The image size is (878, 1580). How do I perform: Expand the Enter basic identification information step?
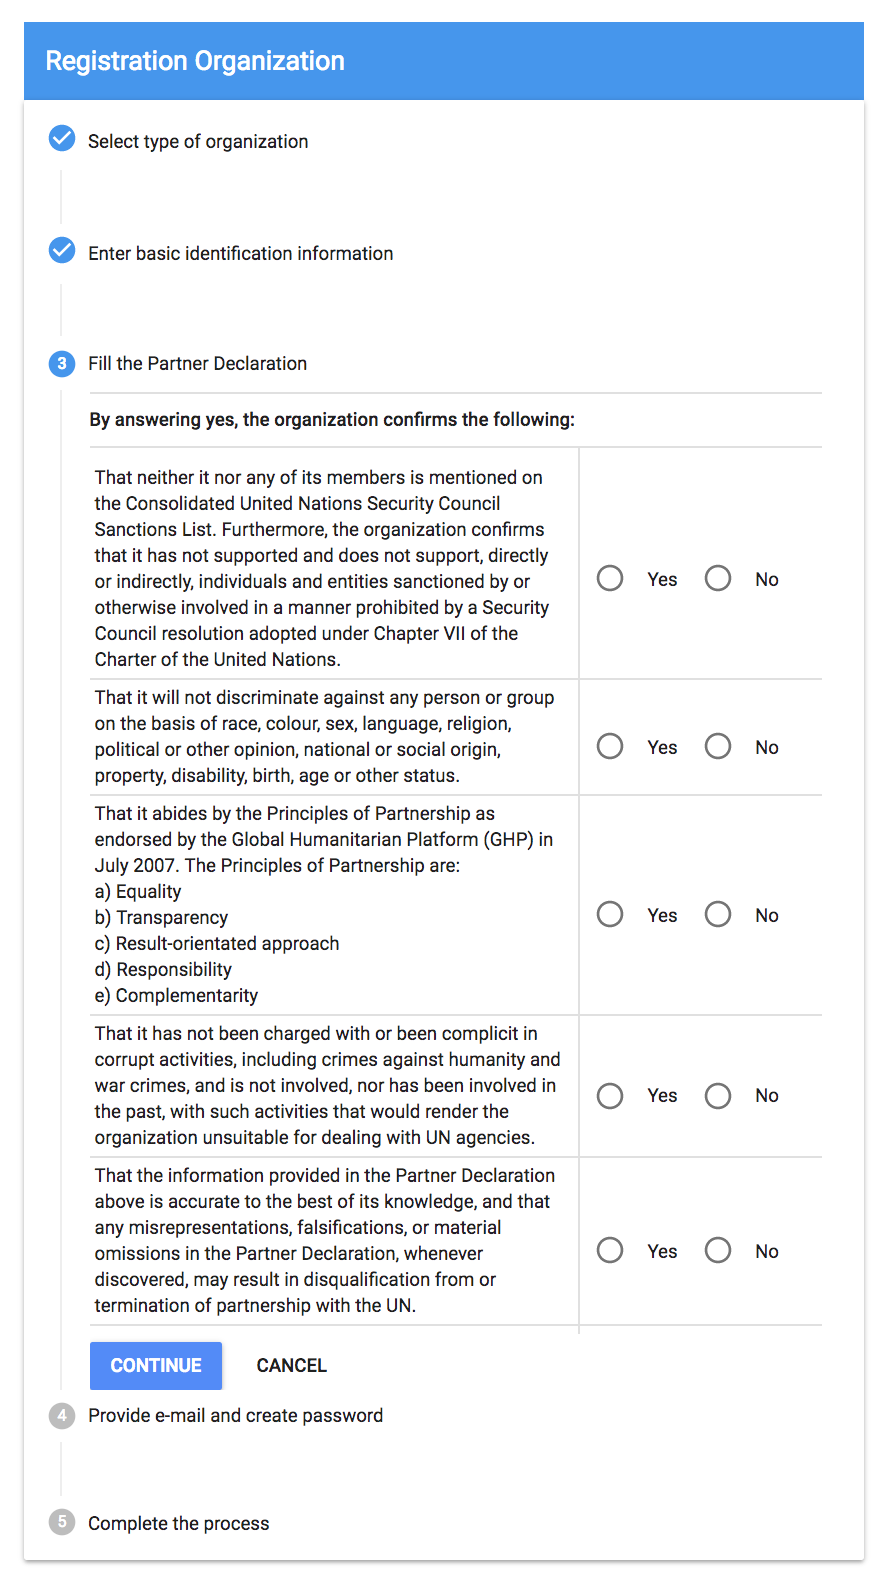(x=240, y=254)
